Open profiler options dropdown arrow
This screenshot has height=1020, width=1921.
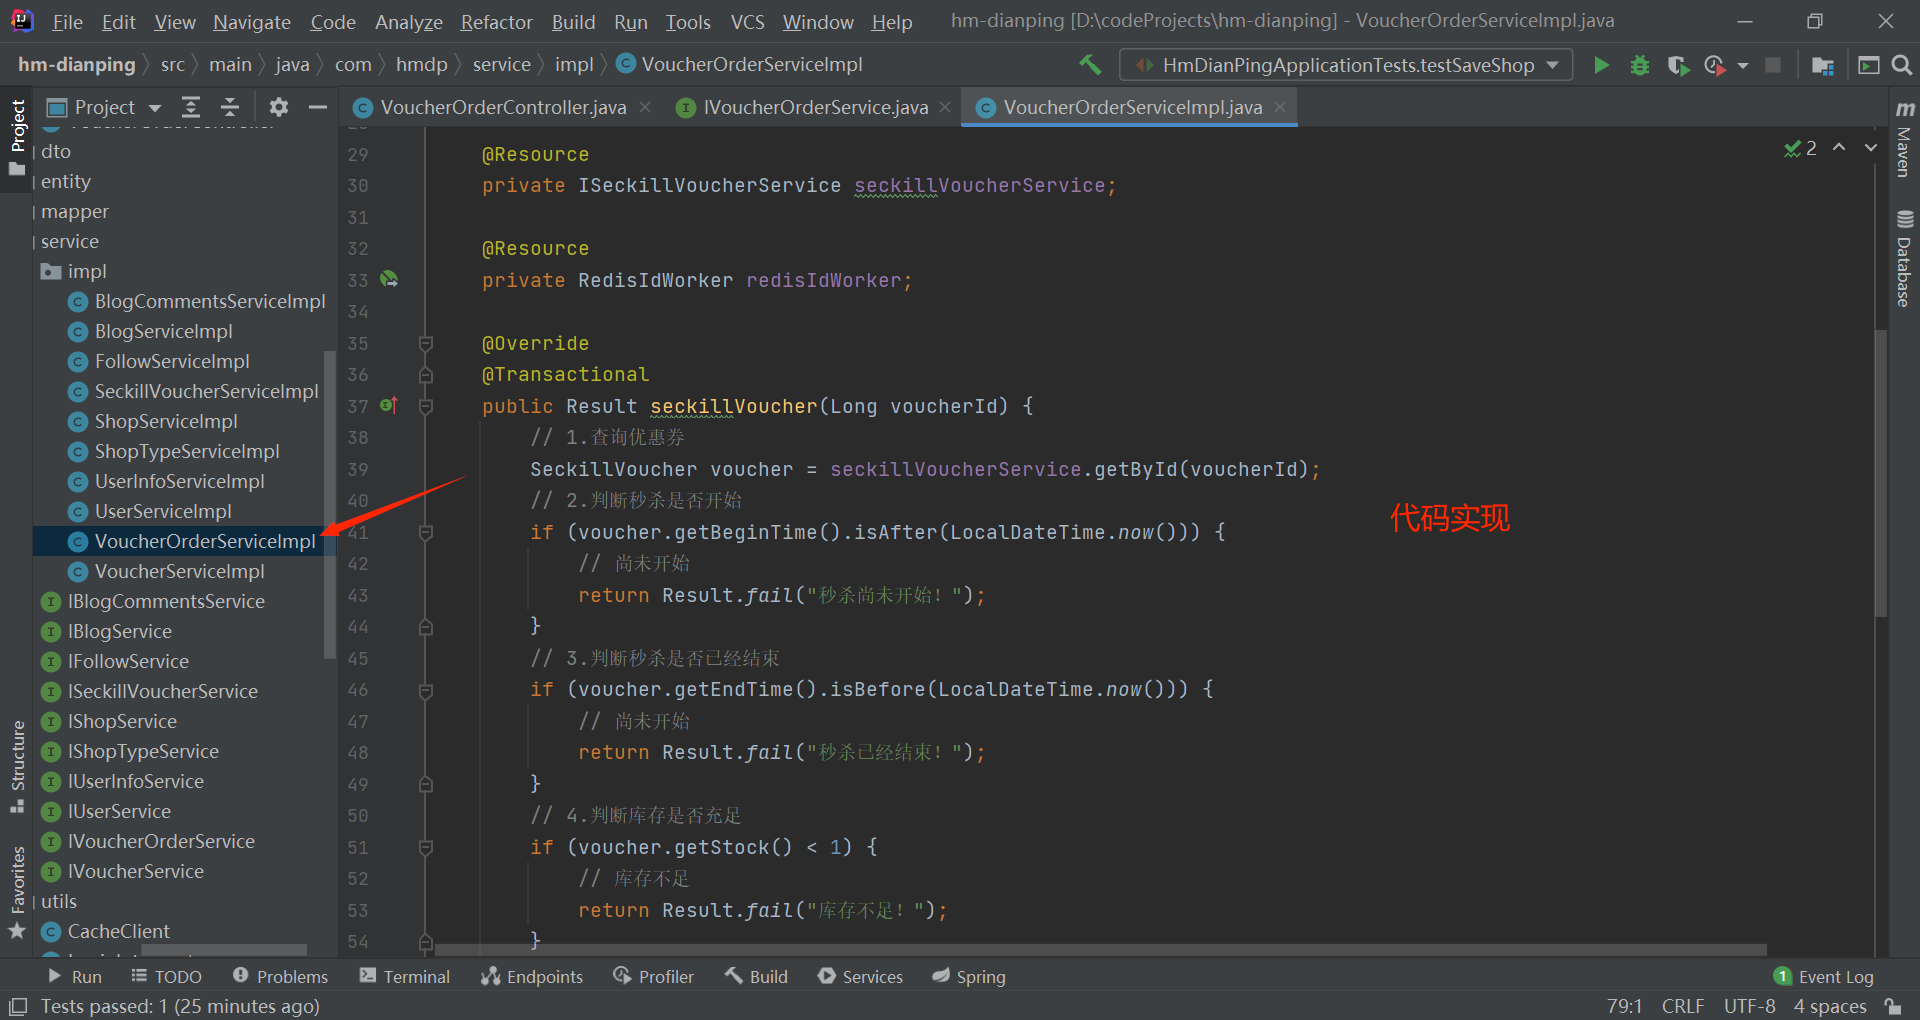coord(1743,66)
